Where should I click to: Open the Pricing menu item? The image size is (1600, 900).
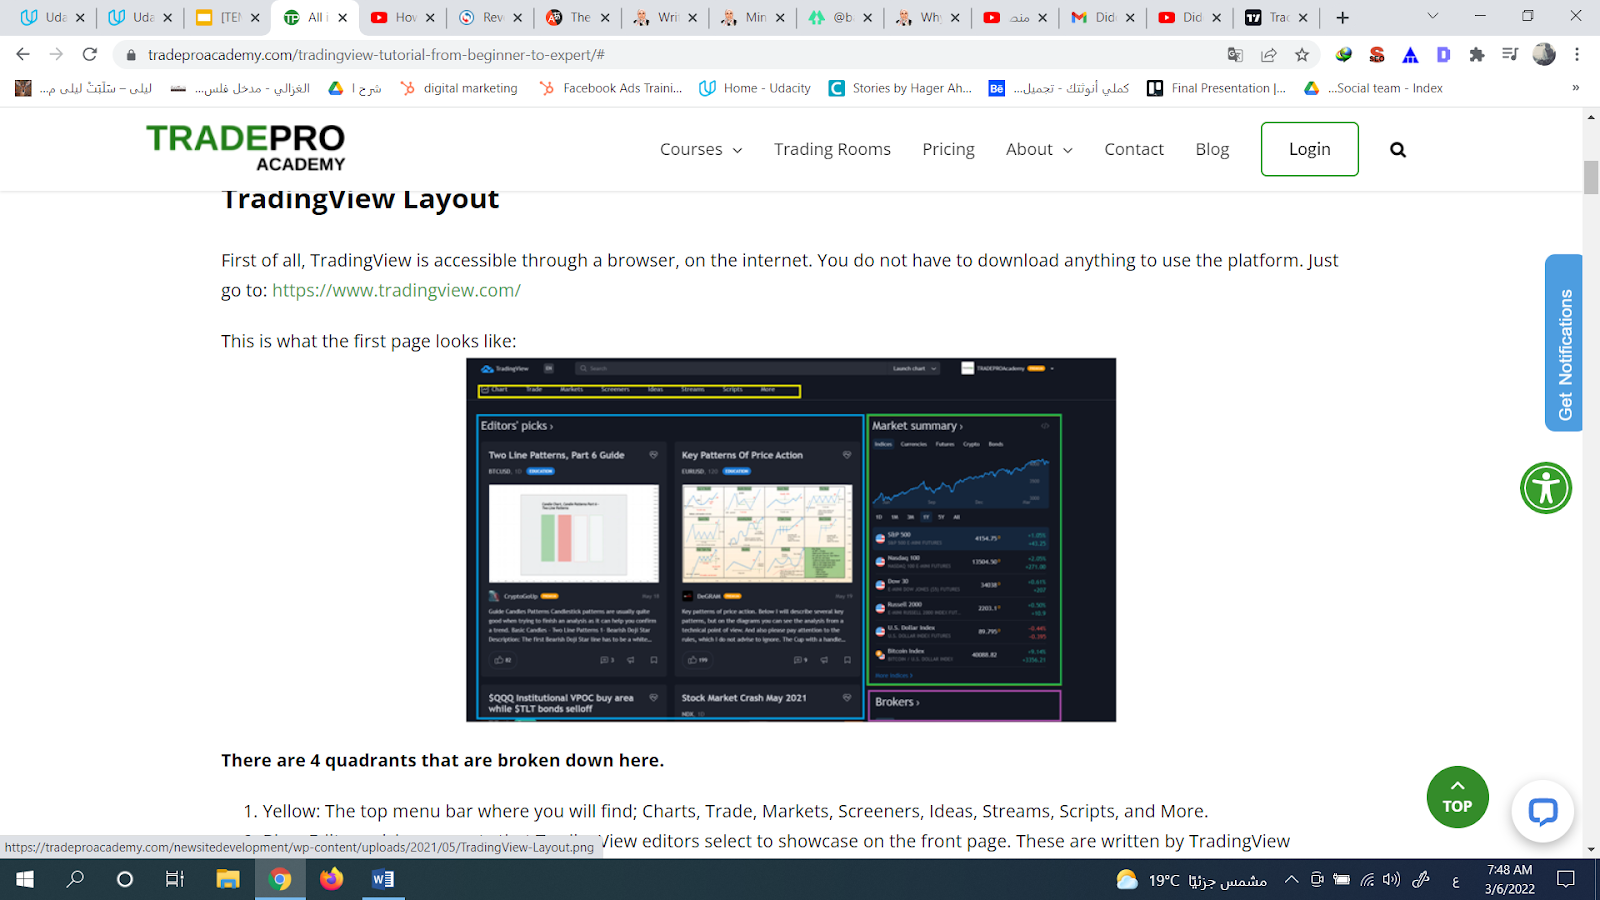[948, 149]
